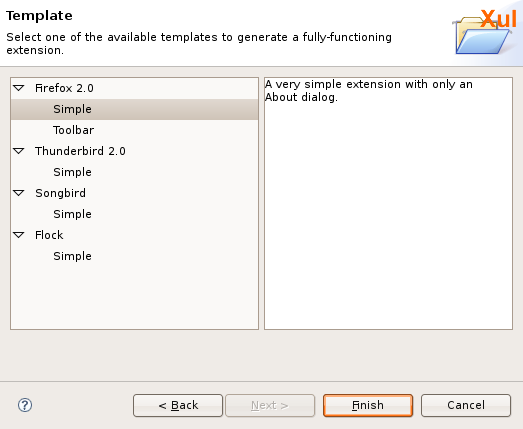Cancel the template wizard
523x429 pixels.
tap(466, 406)
